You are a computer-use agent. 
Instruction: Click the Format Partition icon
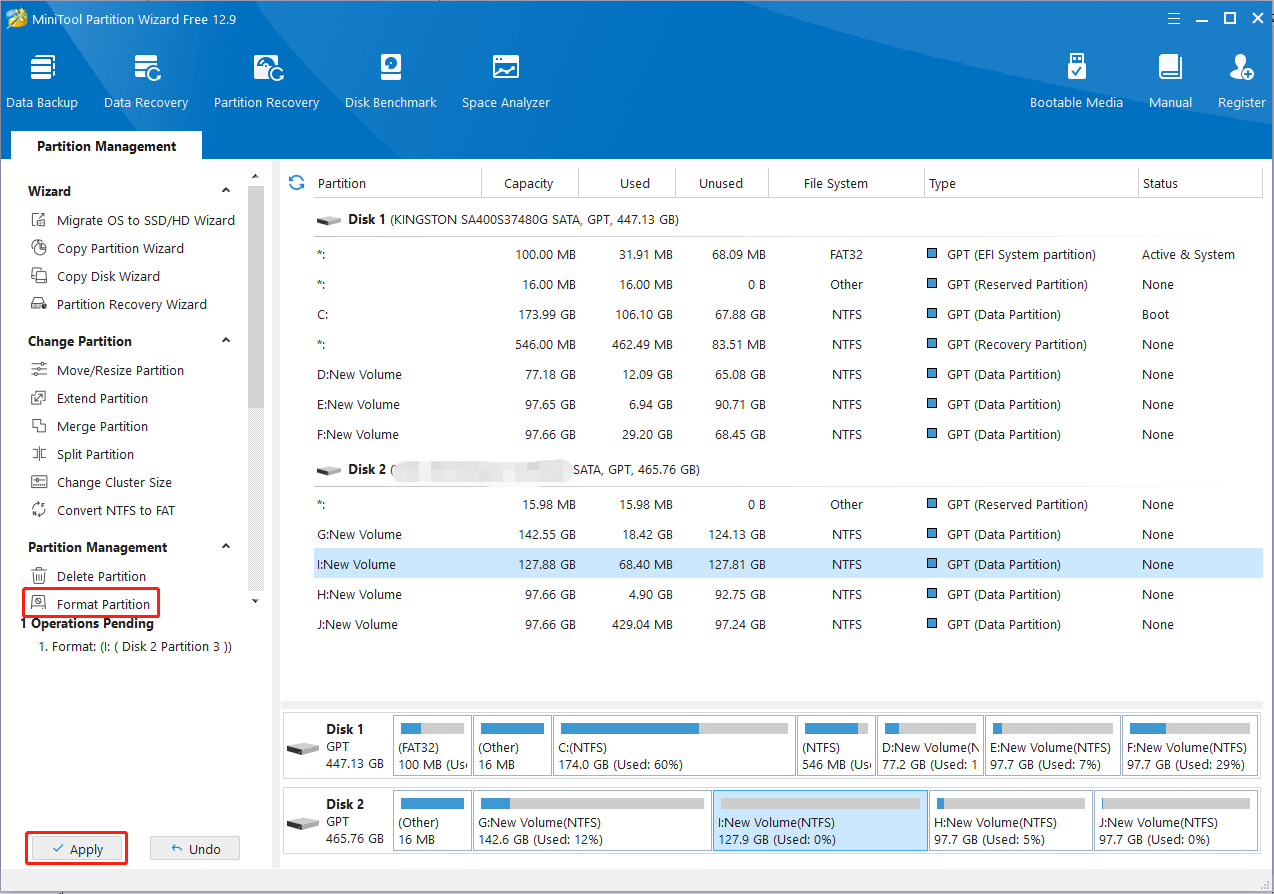(x=39, y=603)
